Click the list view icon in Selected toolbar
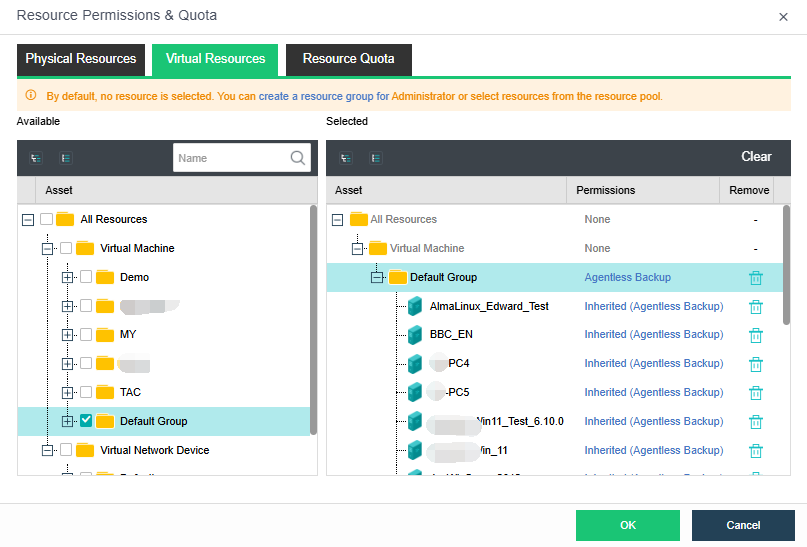 pyautogui.click(x=376, y=158)
